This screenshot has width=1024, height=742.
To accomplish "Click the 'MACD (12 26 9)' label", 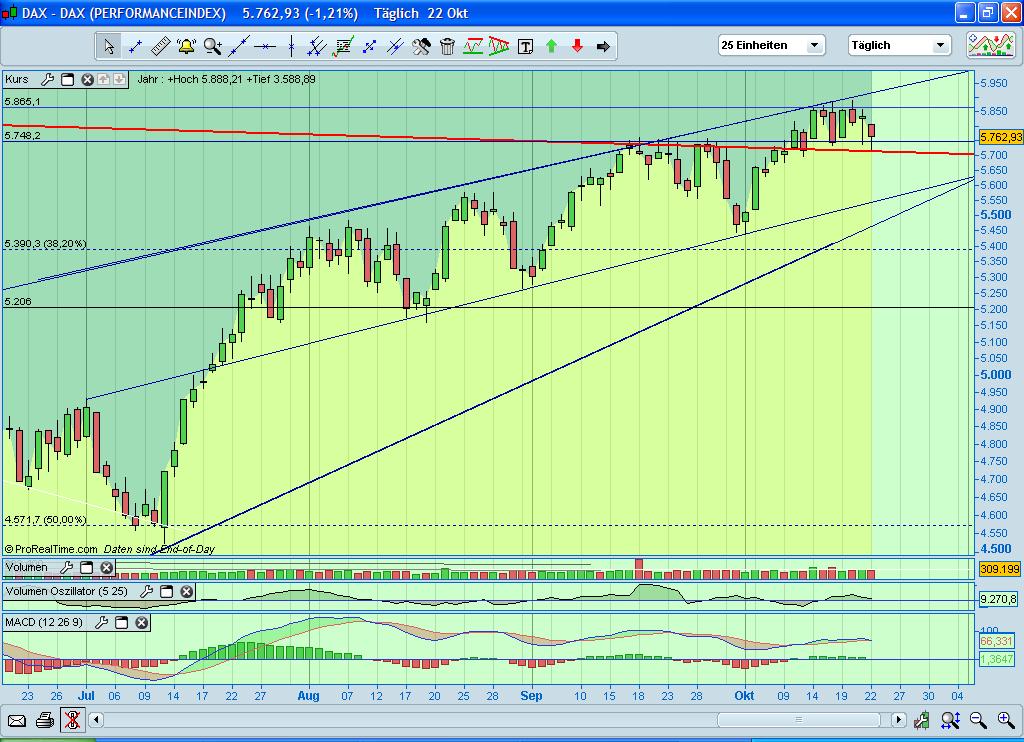I will coord(44,622).
